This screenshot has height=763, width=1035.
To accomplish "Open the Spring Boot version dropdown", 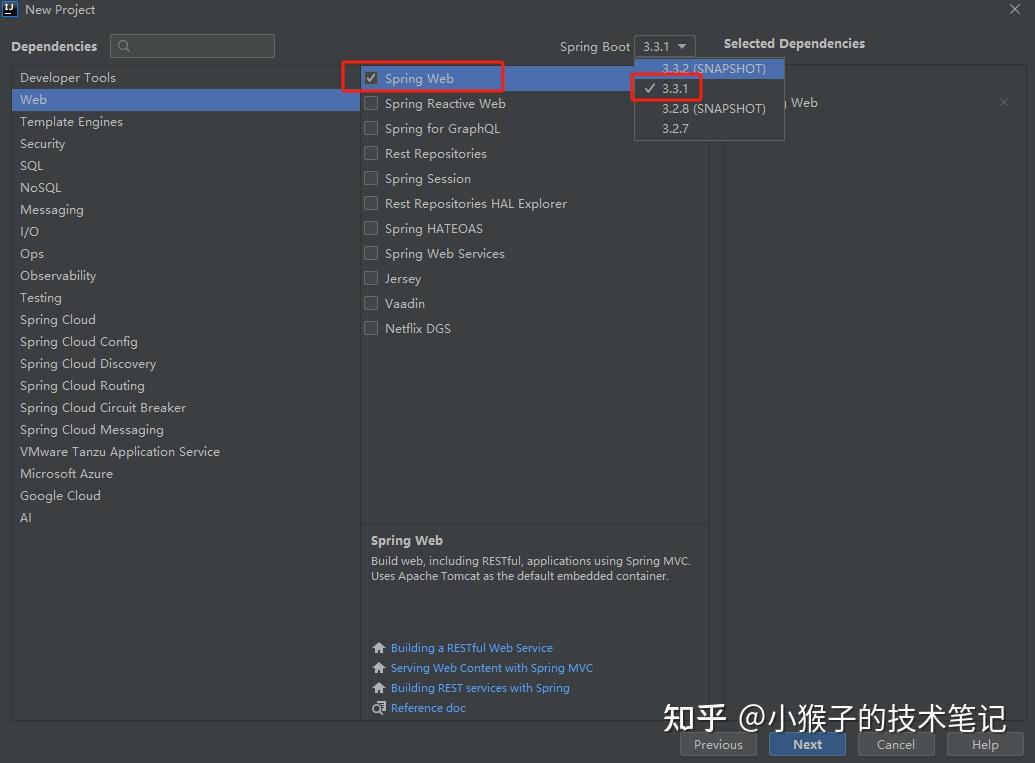I will pos(665,46).
